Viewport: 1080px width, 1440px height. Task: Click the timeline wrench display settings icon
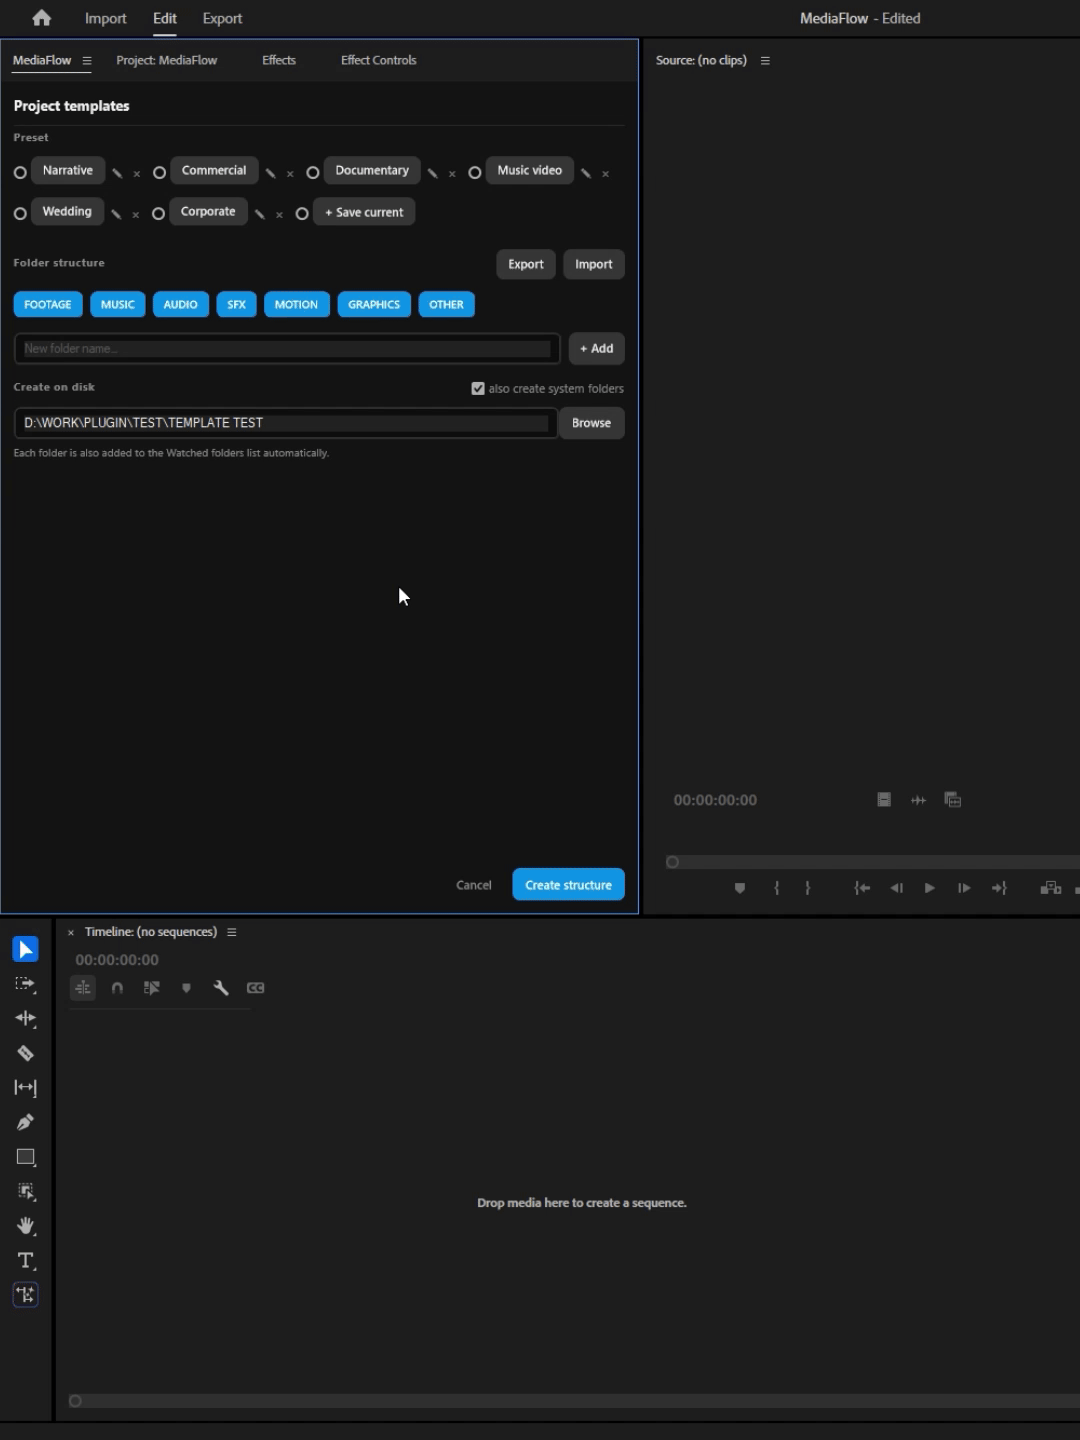click(x=221, y=988)
